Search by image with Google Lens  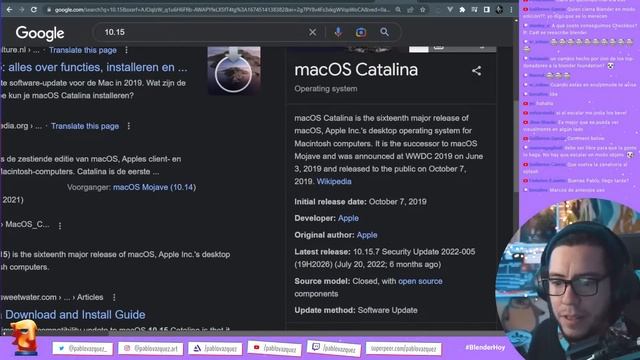tap(361, 32)
